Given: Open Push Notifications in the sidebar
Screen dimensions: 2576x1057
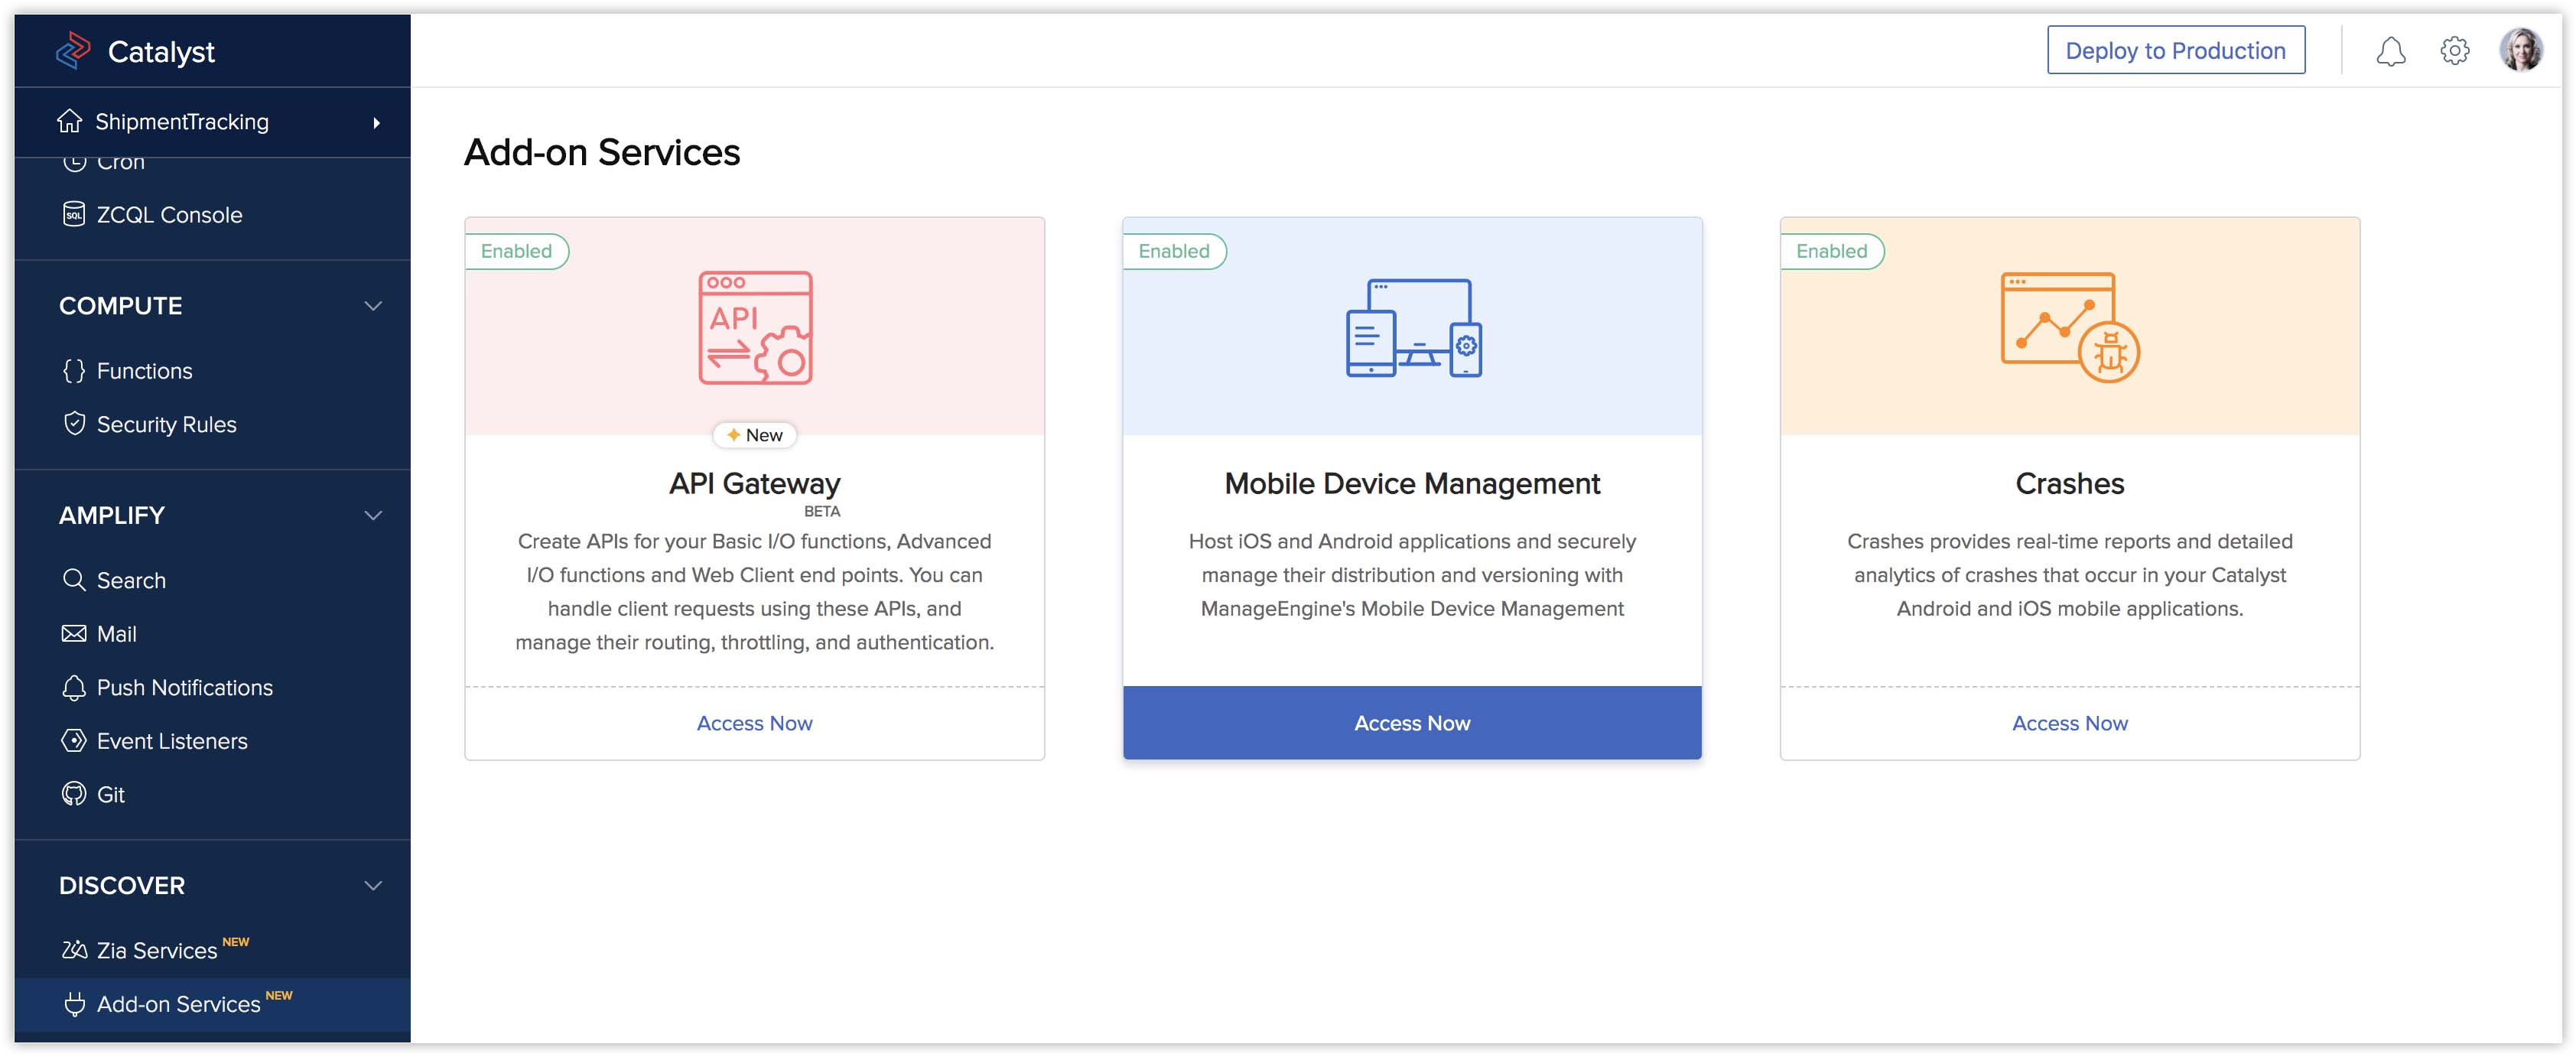Looking at the screenshot, I should (184, 687).
